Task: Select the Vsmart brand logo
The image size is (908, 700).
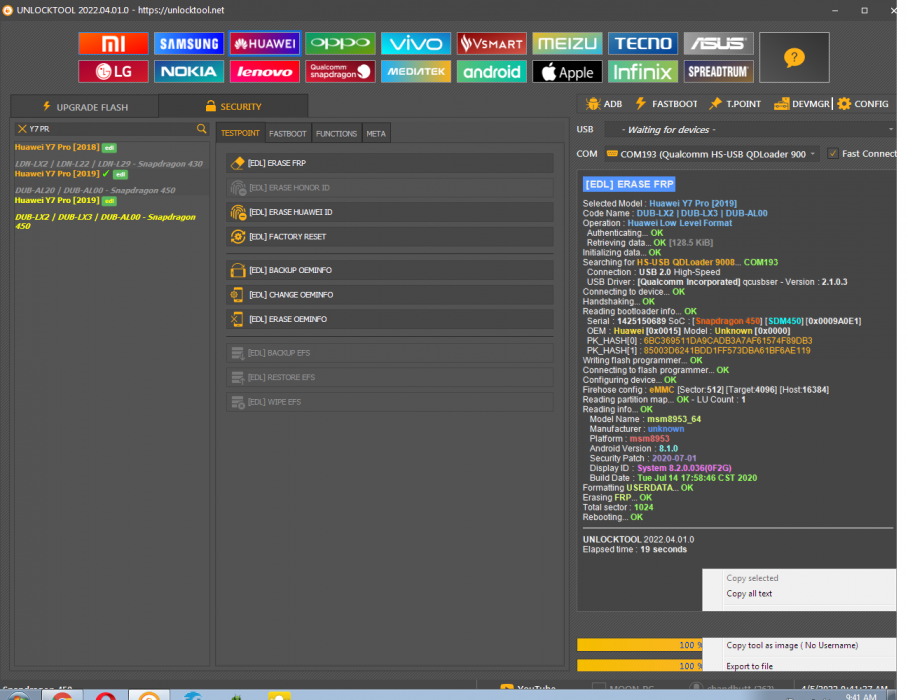Action: pyautogui.click(x=492, y=43)
